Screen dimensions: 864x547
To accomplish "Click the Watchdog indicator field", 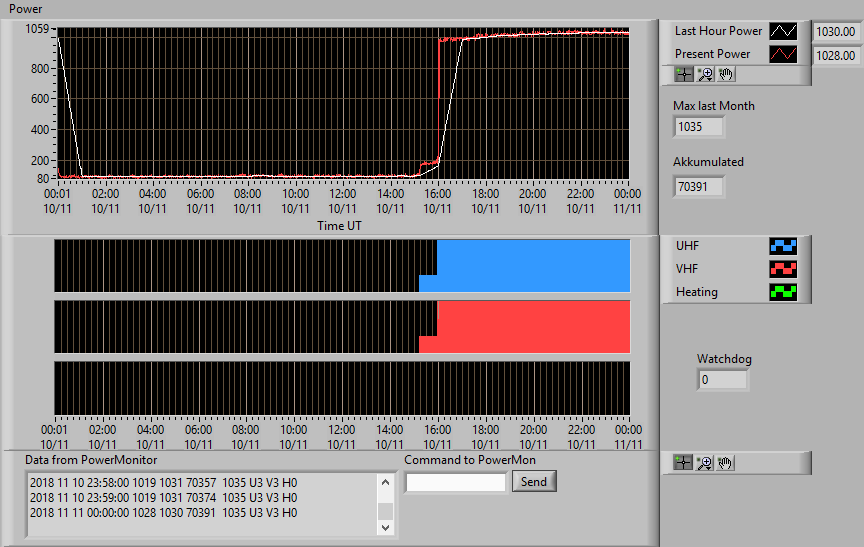I will (722, 380).
